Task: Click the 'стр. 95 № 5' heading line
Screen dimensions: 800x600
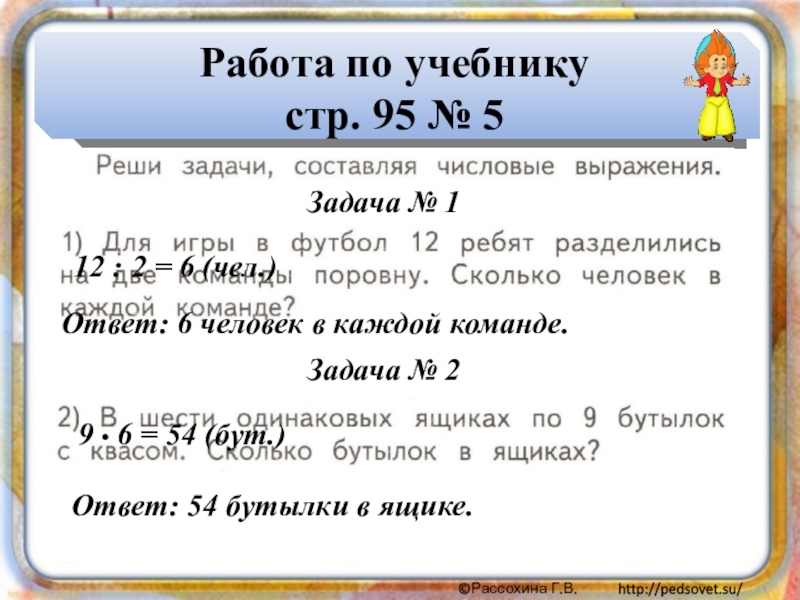Action: coord(394,115)
